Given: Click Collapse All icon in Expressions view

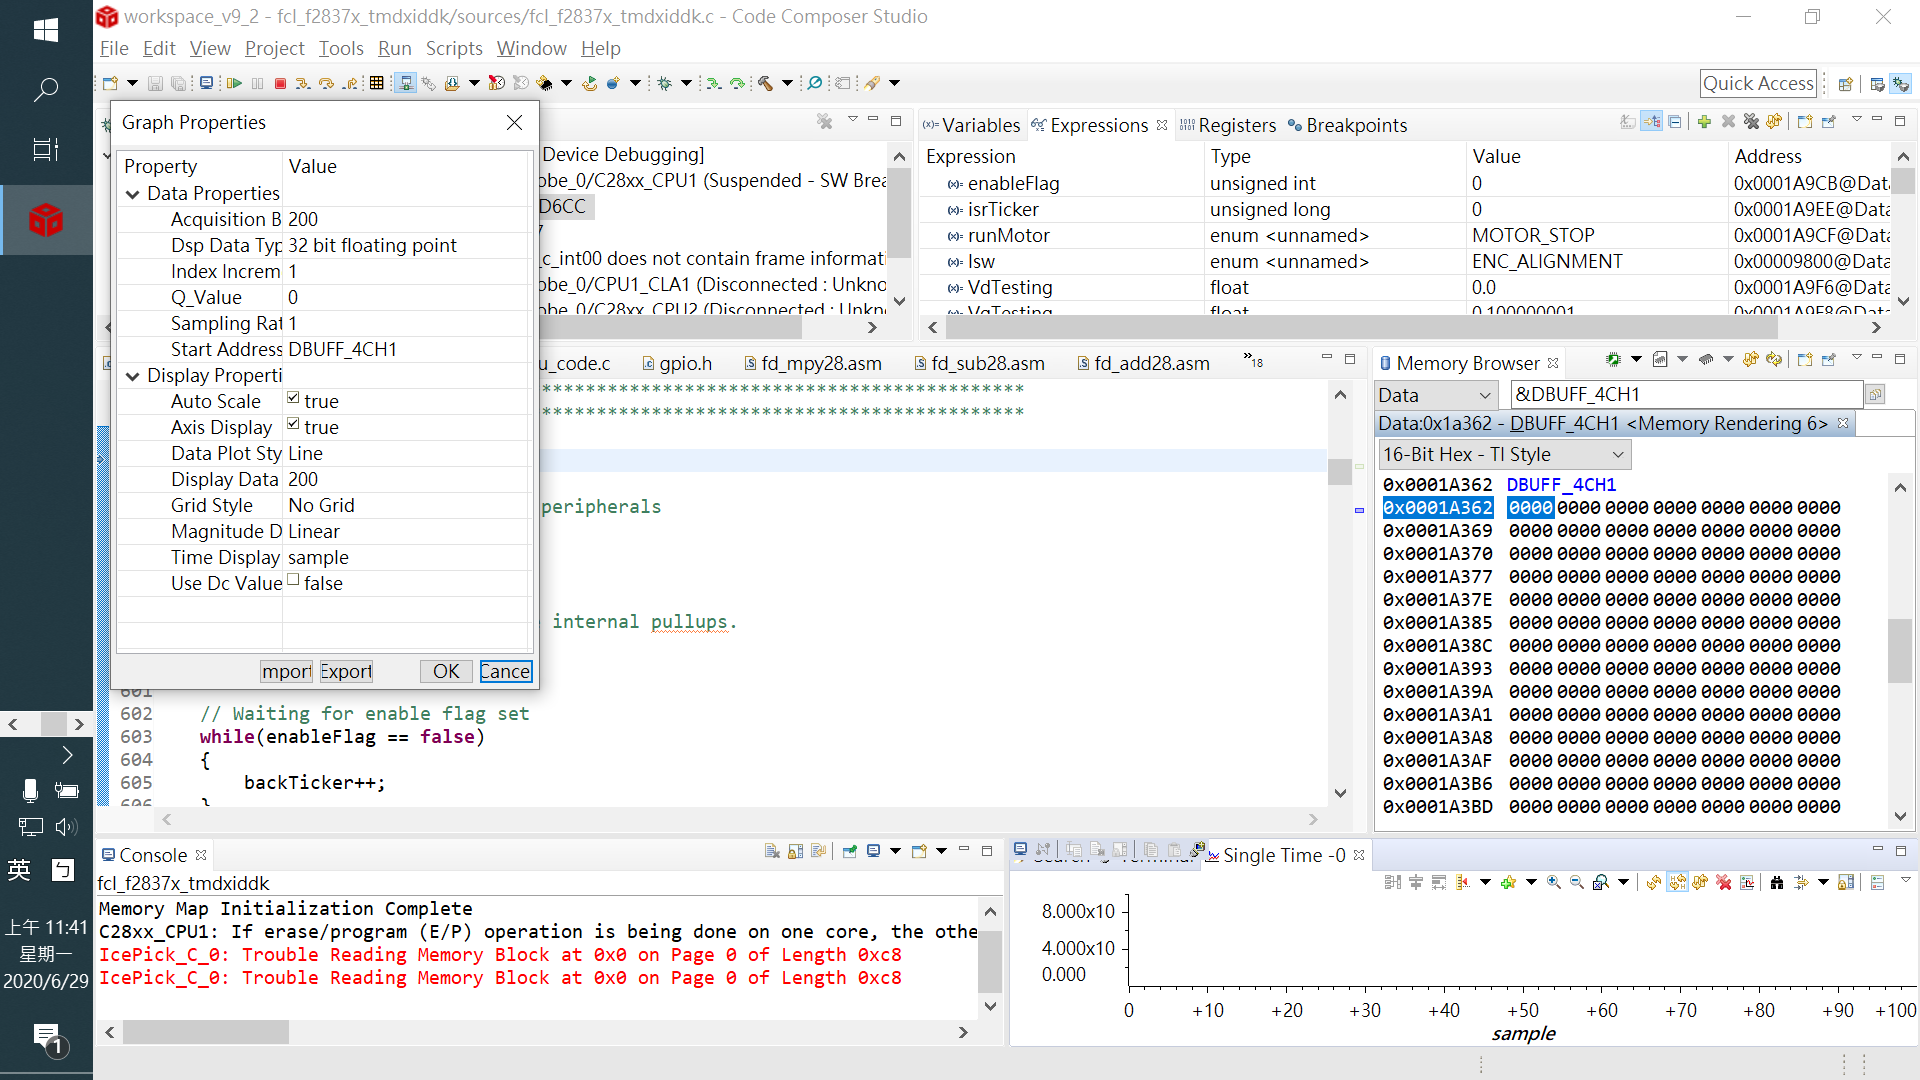Looking at the screenshot, I should (x=1675, y=122).
